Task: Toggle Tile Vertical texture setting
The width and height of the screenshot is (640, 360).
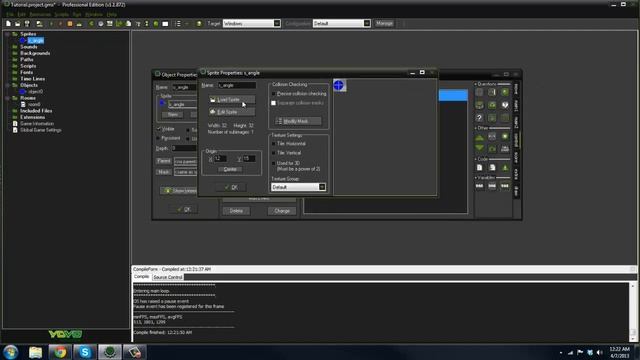Action: tap(273, 153)
